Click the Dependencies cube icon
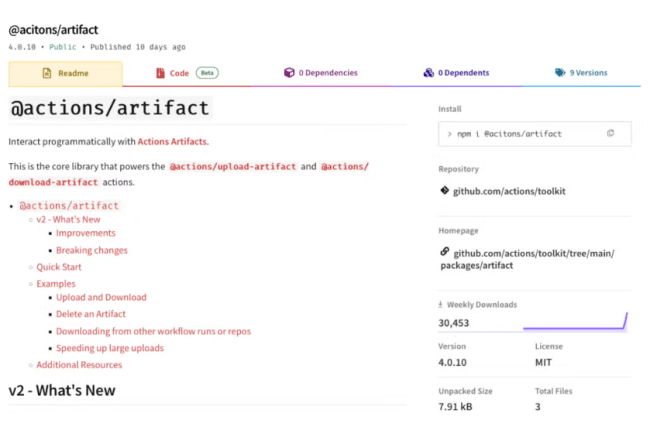Image resolution: width=650 pixels, height=433 pixels. click(288, 73)
